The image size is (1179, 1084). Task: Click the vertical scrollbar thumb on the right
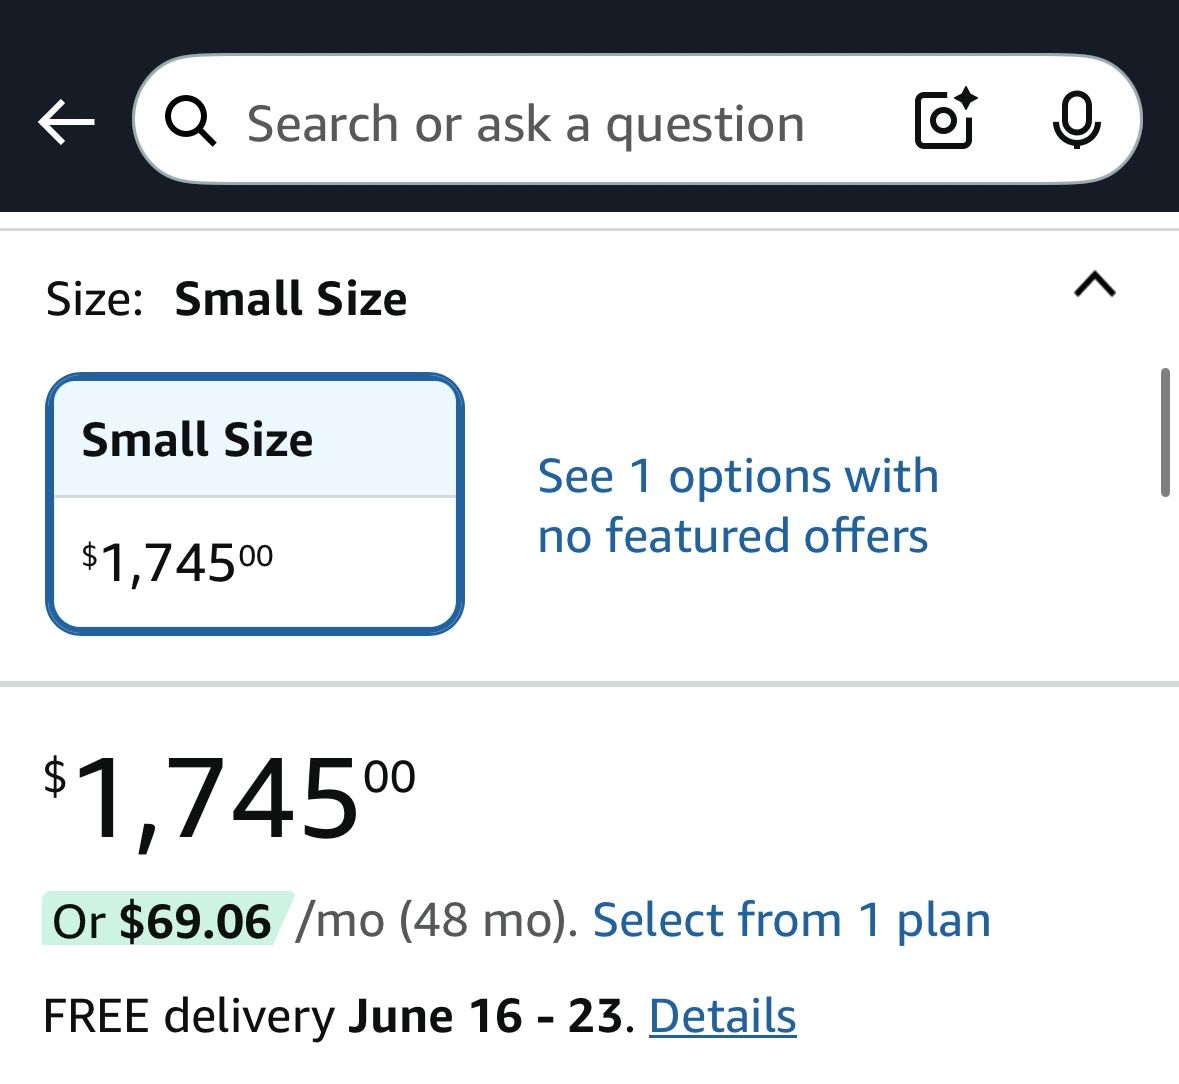point(1165,432)
